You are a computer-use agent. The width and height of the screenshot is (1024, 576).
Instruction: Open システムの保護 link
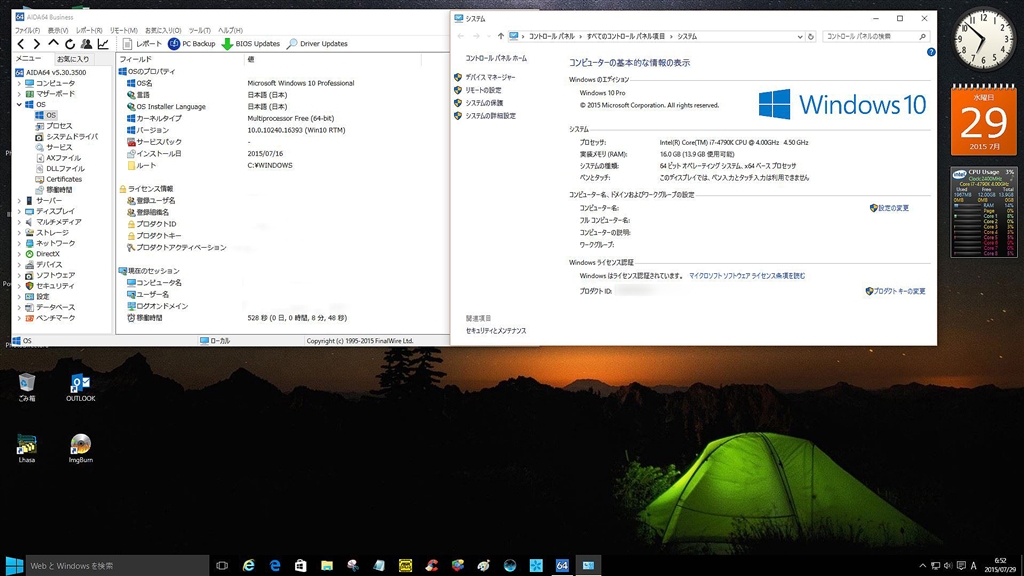point(484,103)
